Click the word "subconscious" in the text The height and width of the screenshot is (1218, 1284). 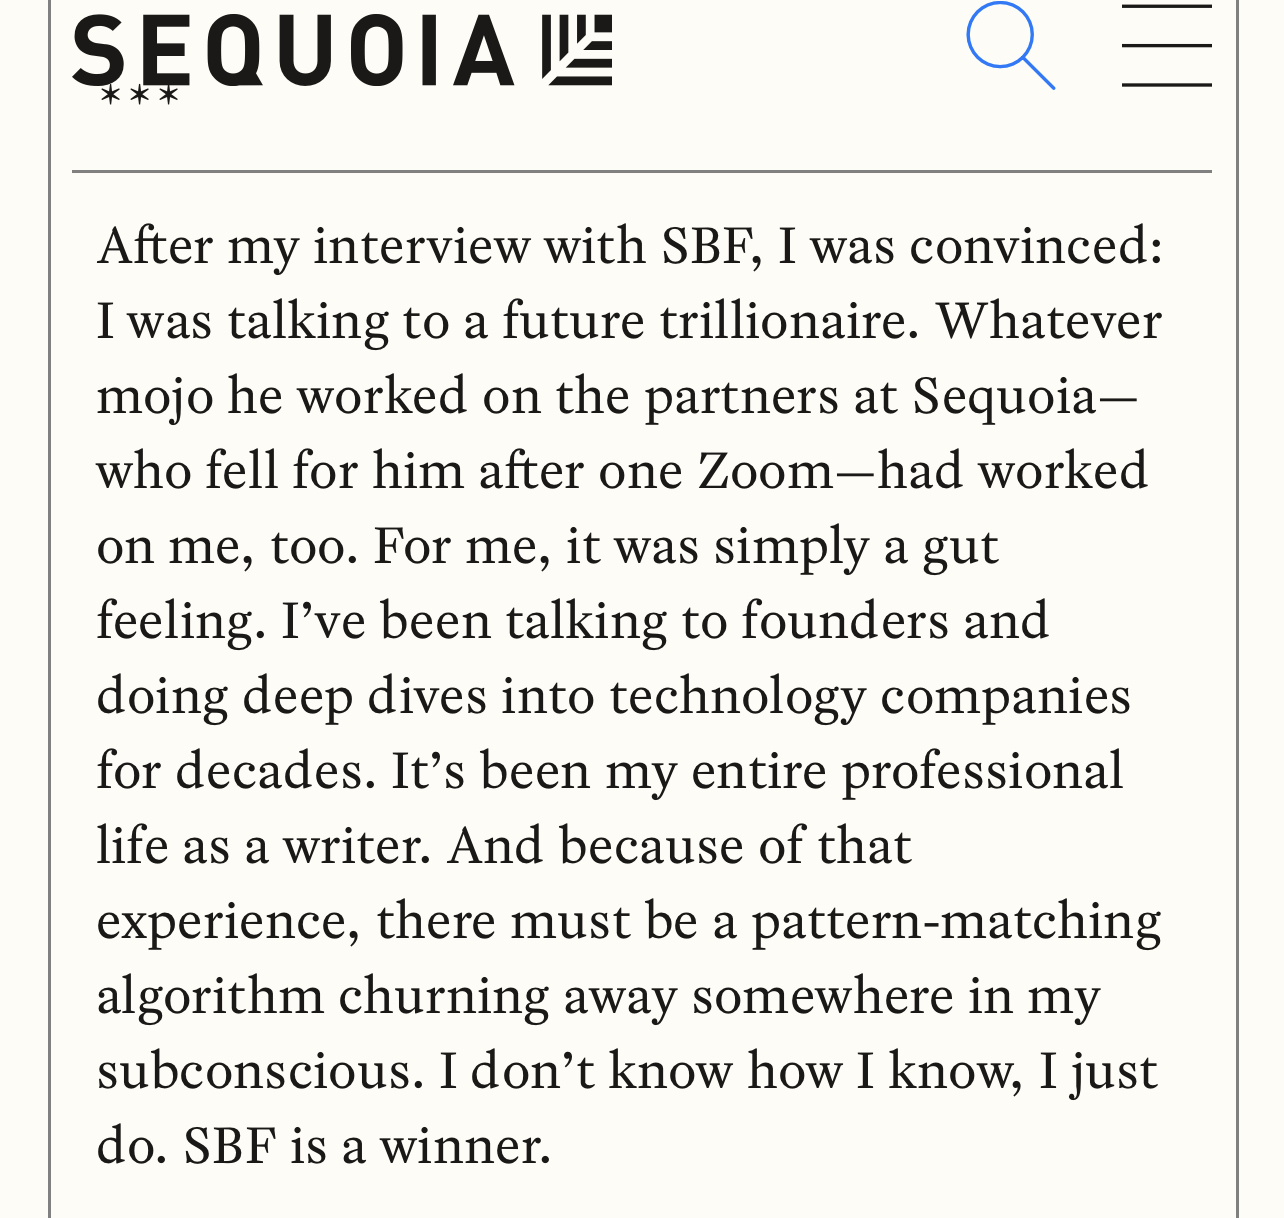(x=254, y=1071)
